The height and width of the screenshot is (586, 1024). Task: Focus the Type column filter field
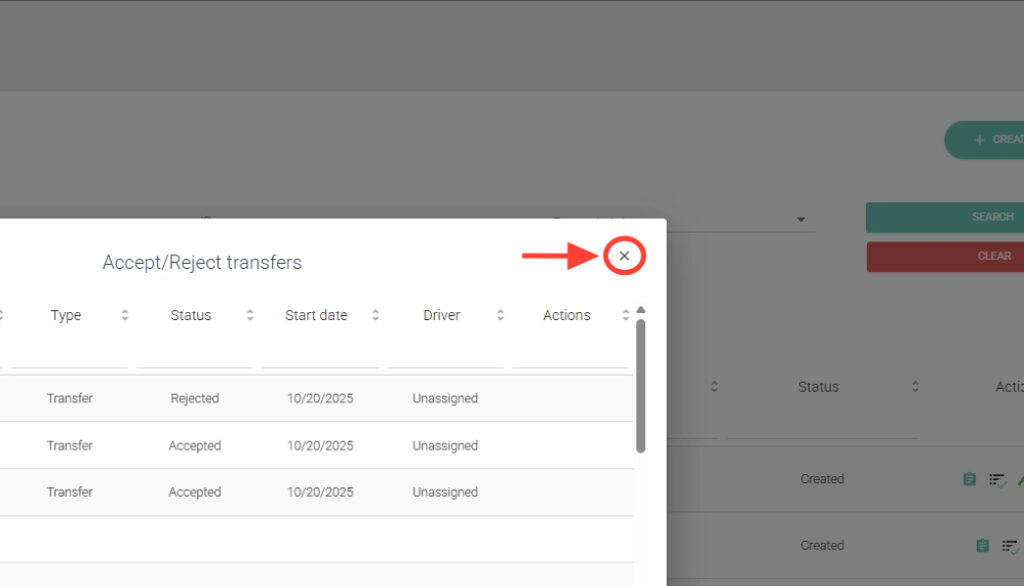[69, 355]
